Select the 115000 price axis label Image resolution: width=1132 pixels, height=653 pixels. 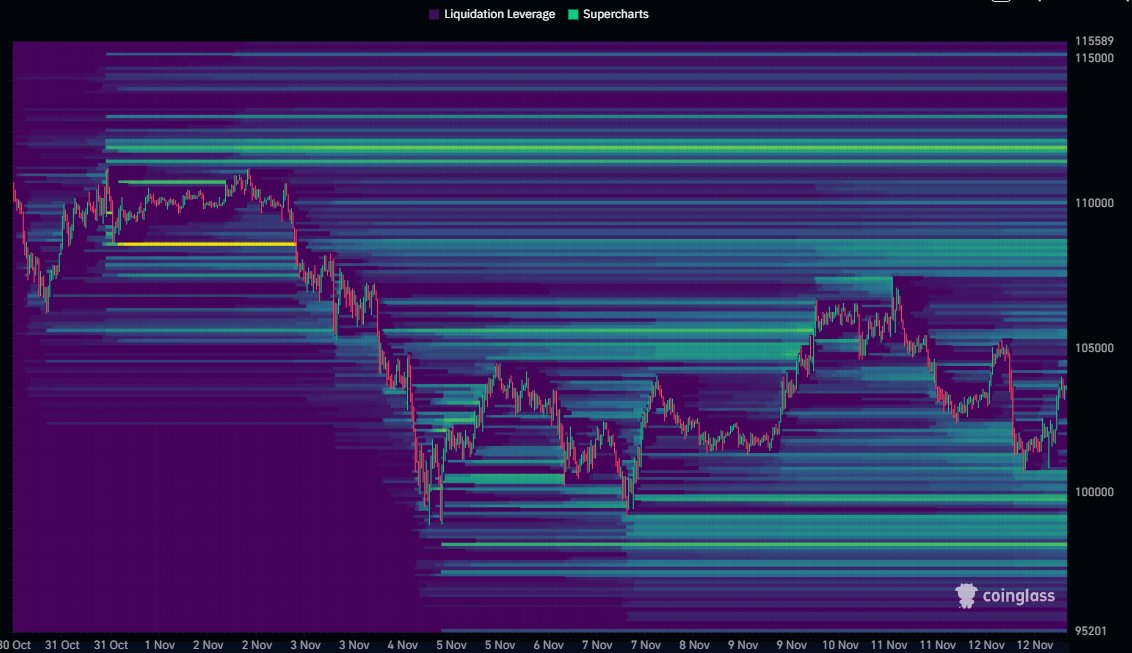click(1094, 58)
